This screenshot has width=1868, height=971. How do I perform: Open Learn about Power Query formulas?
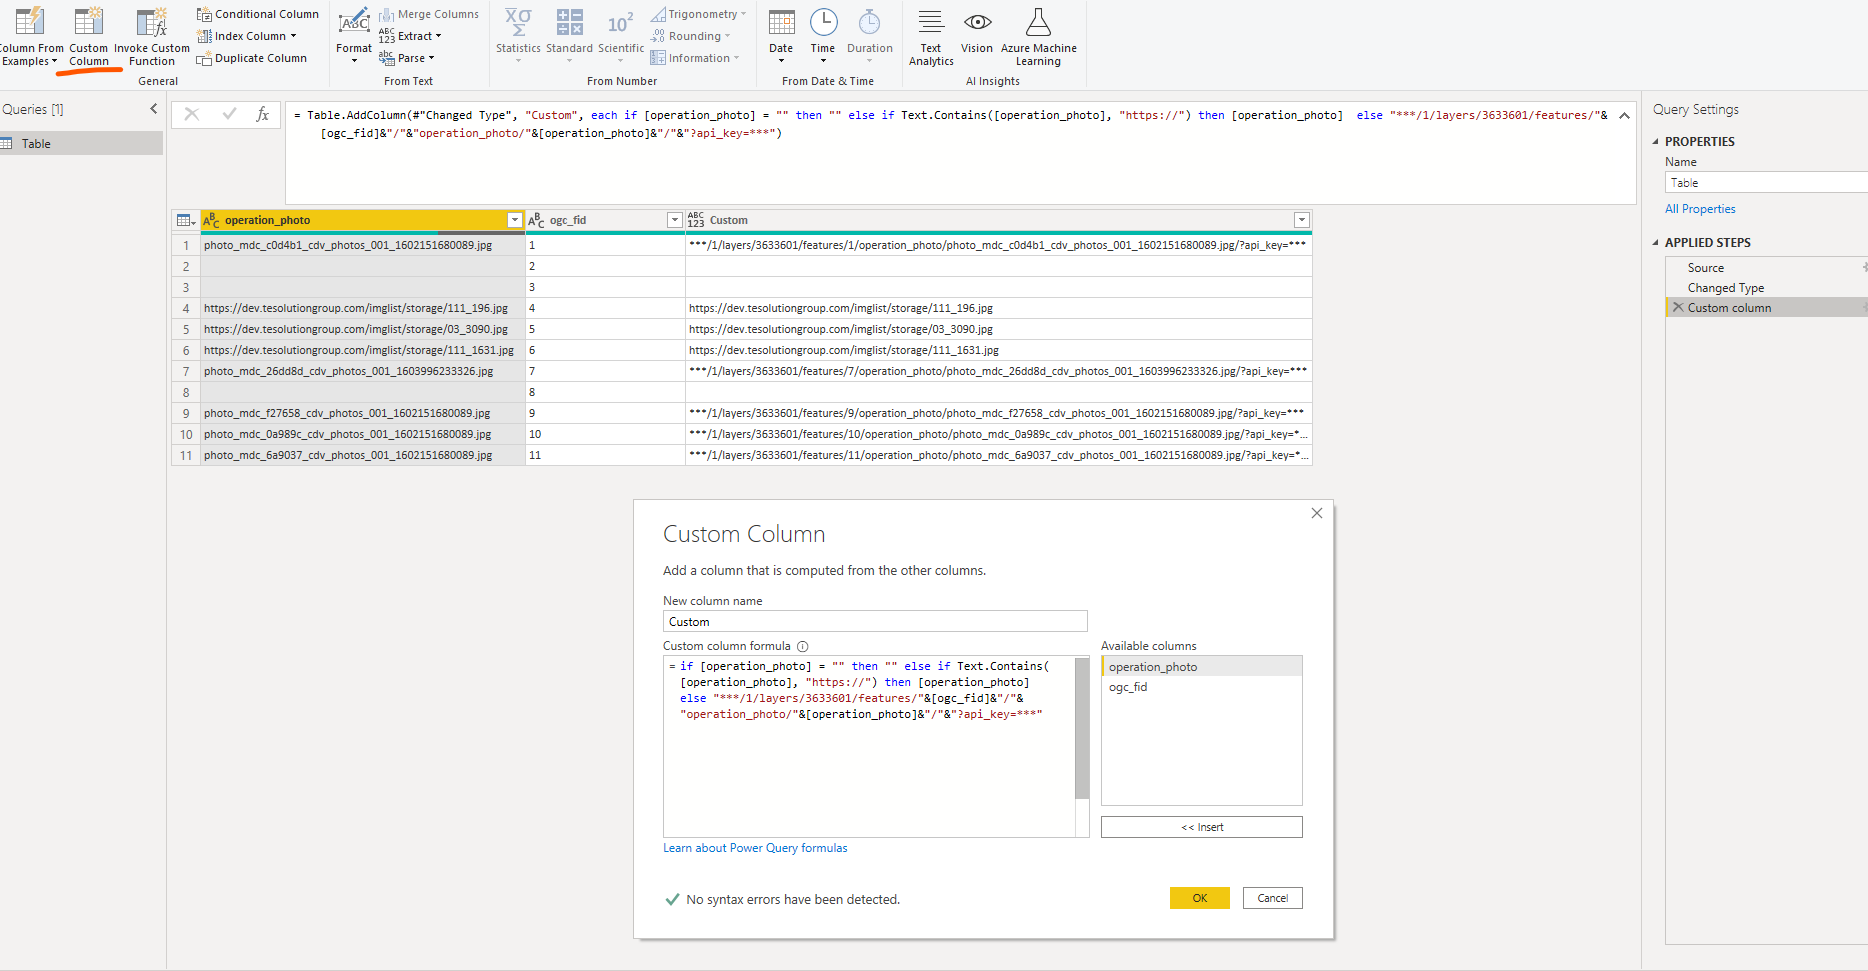[x=755, y=848]
